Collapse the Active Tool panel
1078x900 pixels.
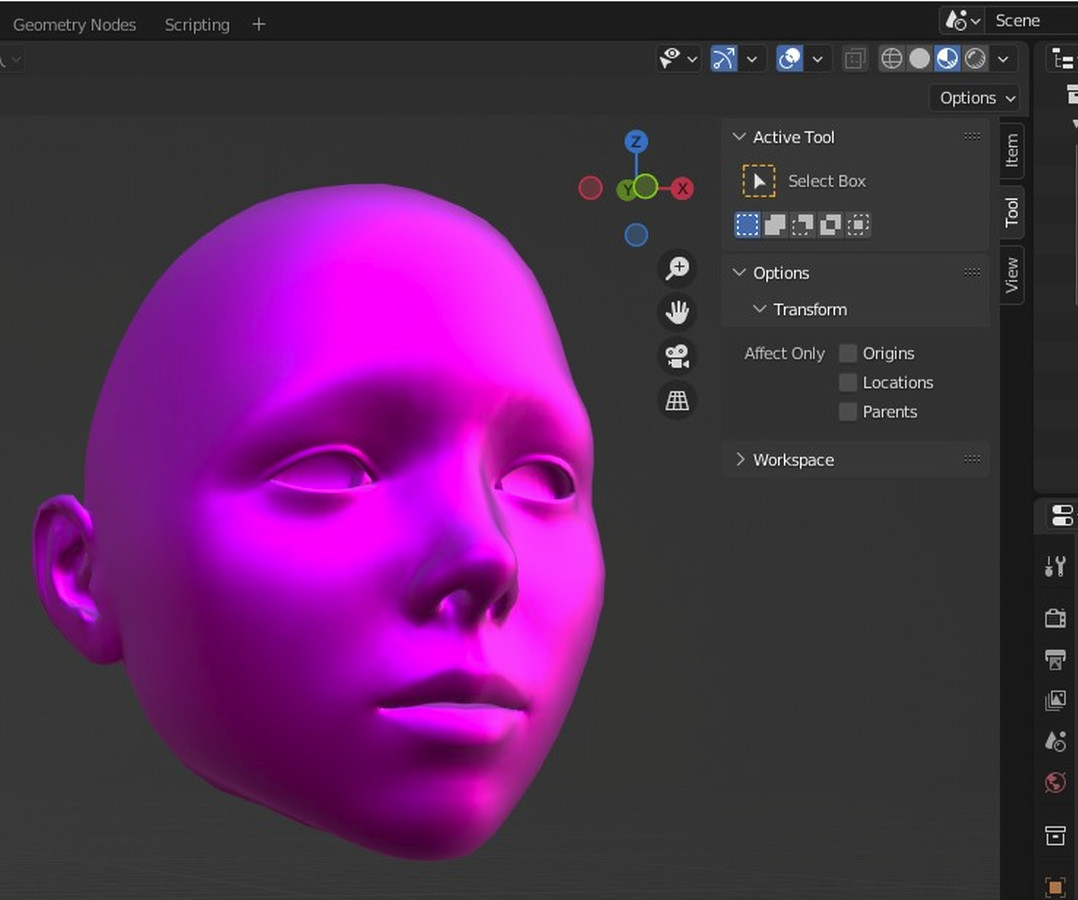(740, 137)
